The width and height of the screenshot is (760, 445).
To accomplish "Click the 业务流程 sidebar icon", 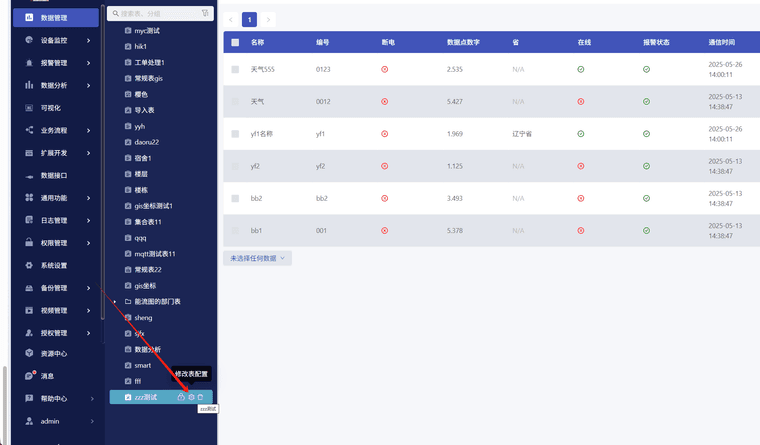I will tap(29, 130).
